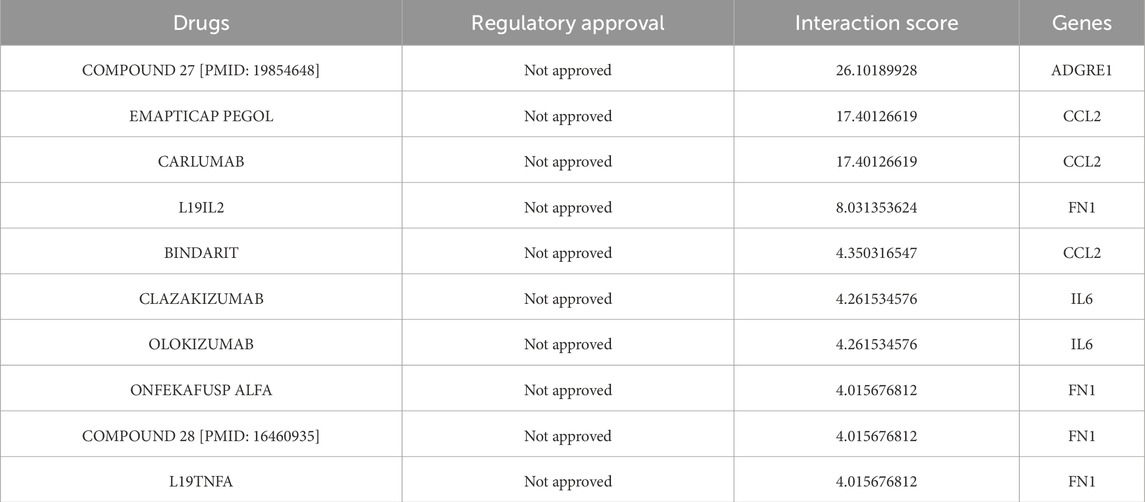Select the Interaction score column header
Screen dimensions: 1145x502
click(876, 23)
